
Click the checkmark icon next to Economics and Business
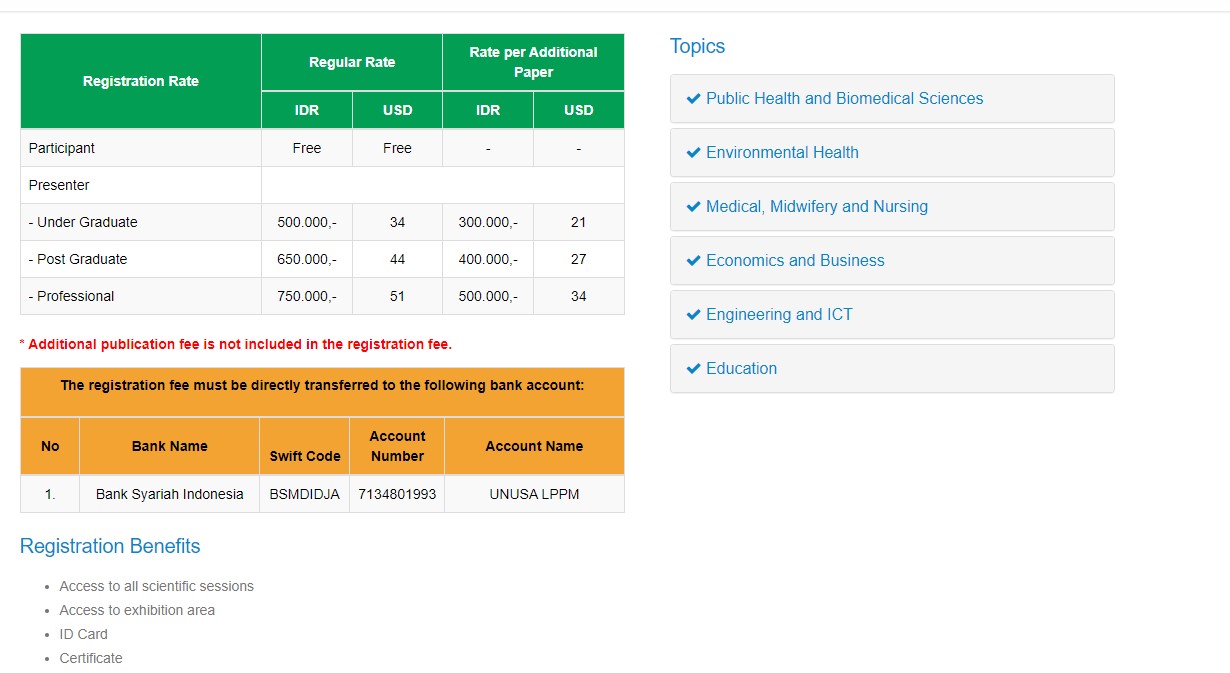pyautogui.click(x=693, y=261)
